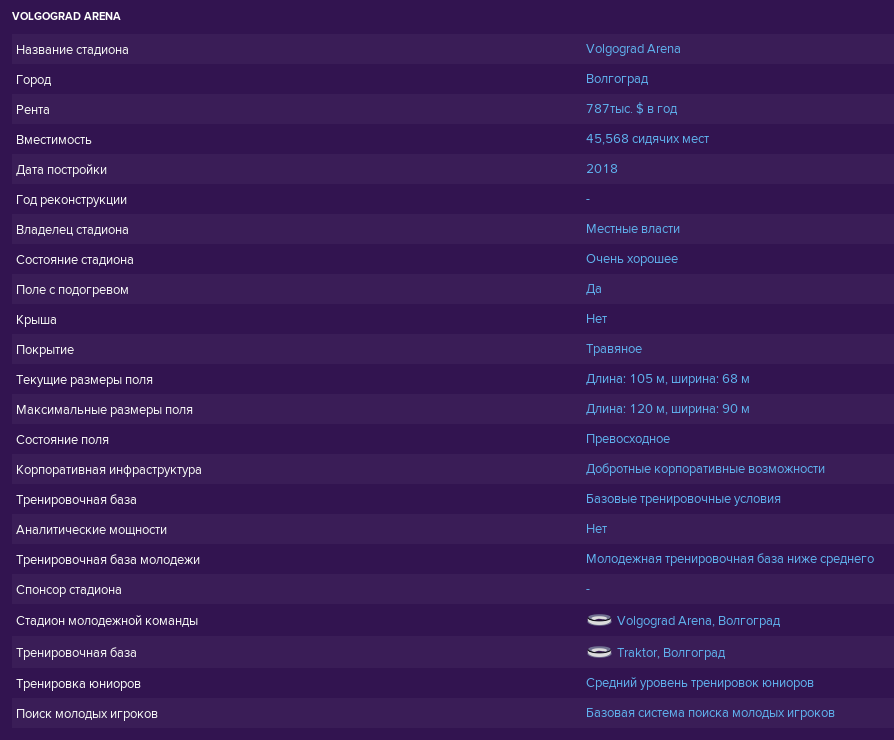Click the build date value 2018

(x=602, y=169)
